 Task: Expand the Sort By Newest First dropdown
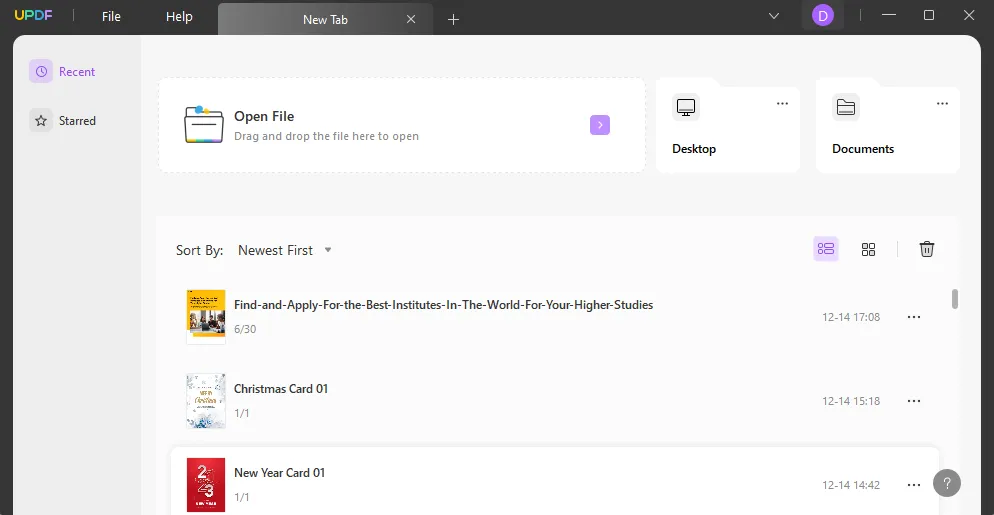coord(285,250)
